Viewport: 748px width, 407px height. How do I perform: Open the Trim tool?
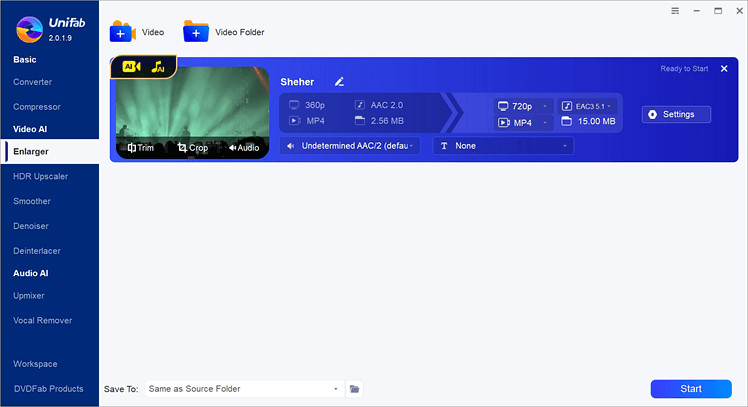[x=140, y=148]
